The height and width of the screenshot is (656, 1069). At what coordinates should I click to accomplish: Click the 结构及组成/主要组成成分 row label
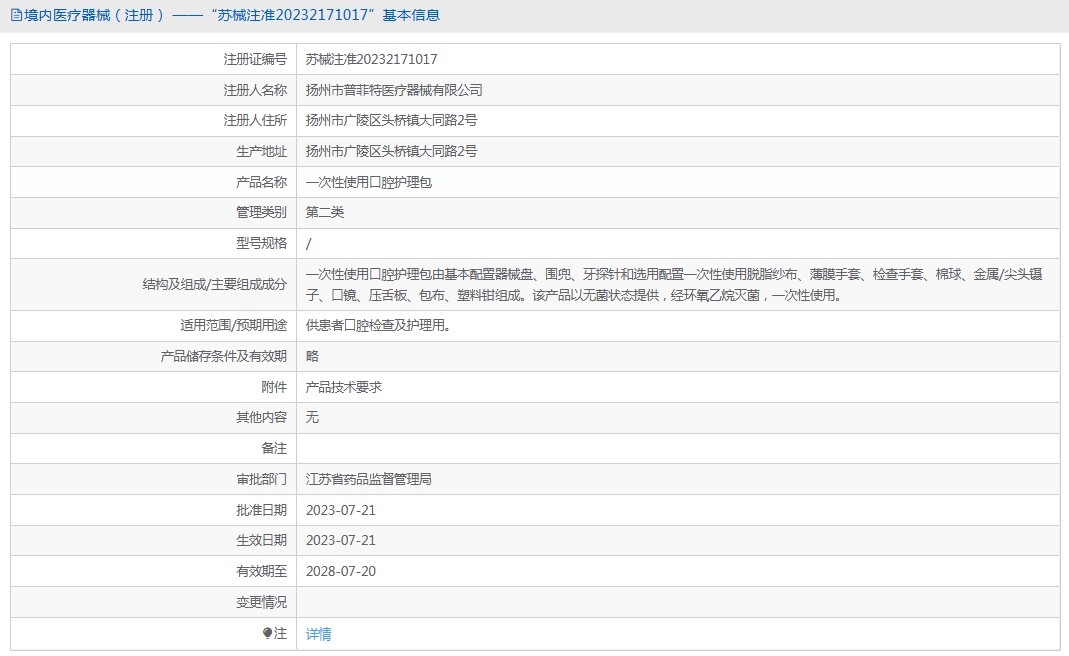214,284
